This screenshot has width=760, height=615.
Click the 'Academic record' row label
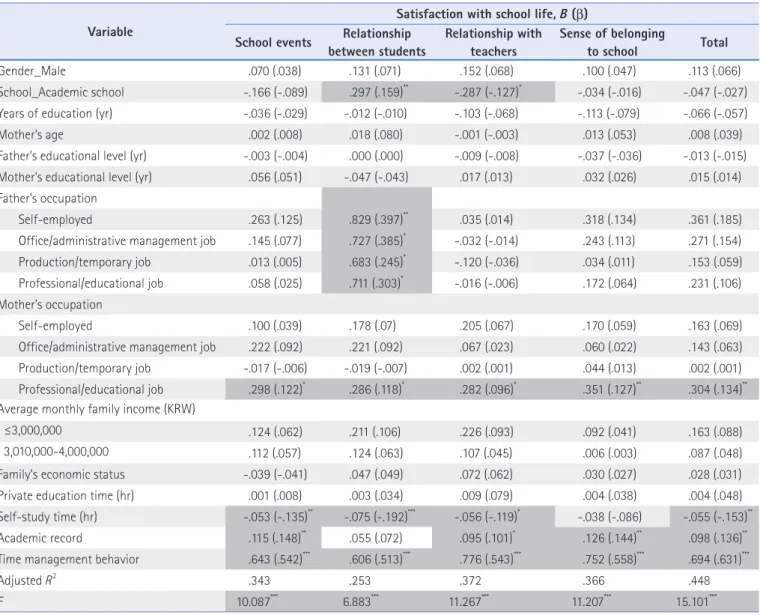(x=41, y=538)
